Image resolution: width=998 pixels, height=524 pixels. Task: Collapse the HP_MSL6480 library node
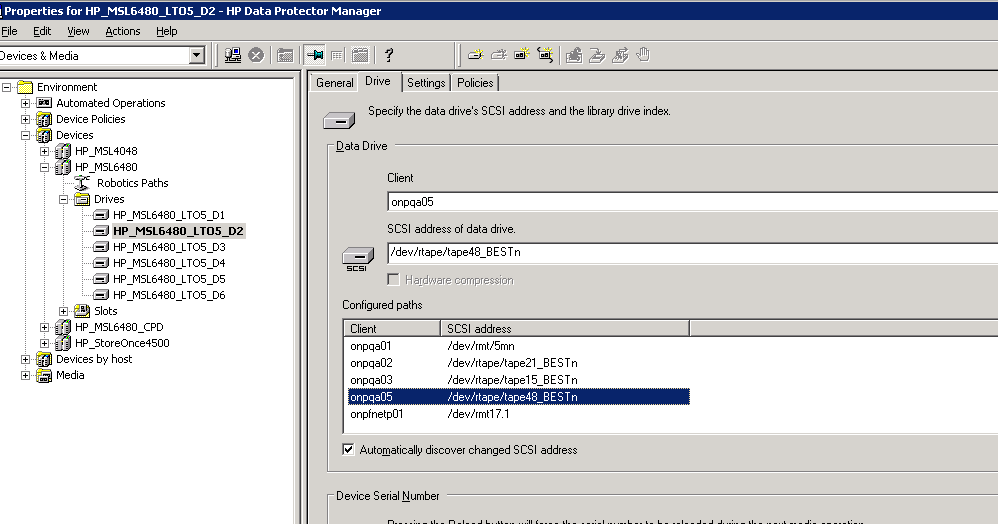45,167
